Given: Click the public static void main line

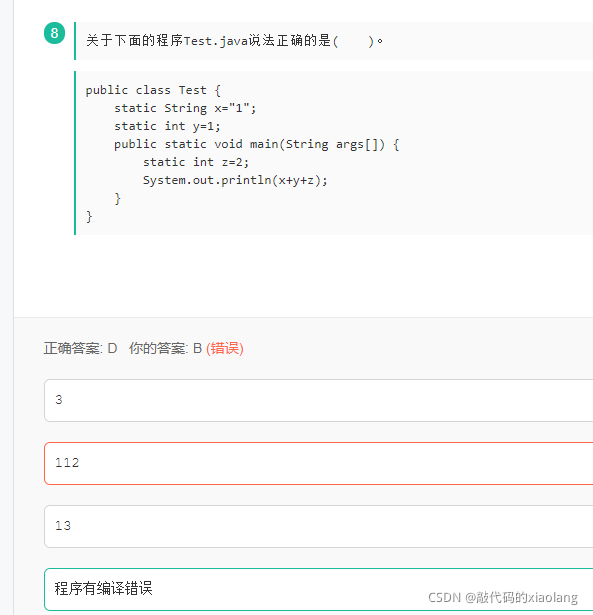Looking at the screenshot, I should [257, 145].
